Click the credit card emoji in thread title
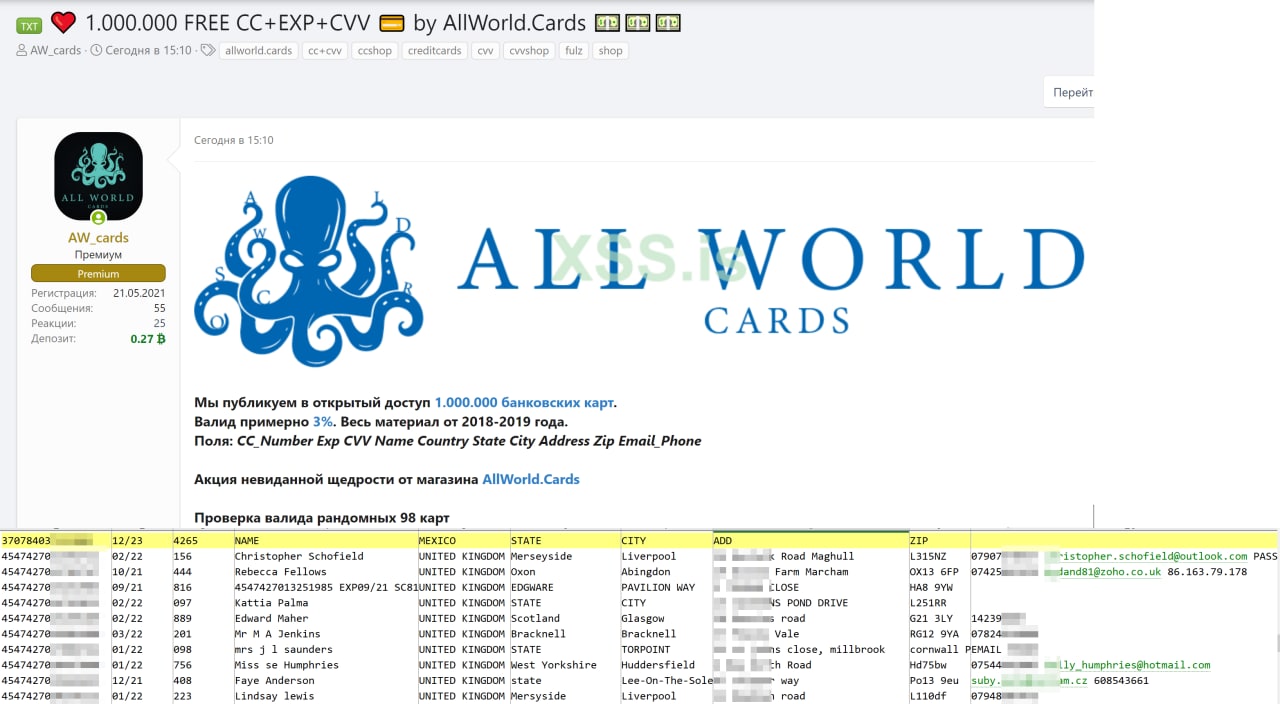The width and height of the screenshot is (1280, 704). click(x=393, y=22)
